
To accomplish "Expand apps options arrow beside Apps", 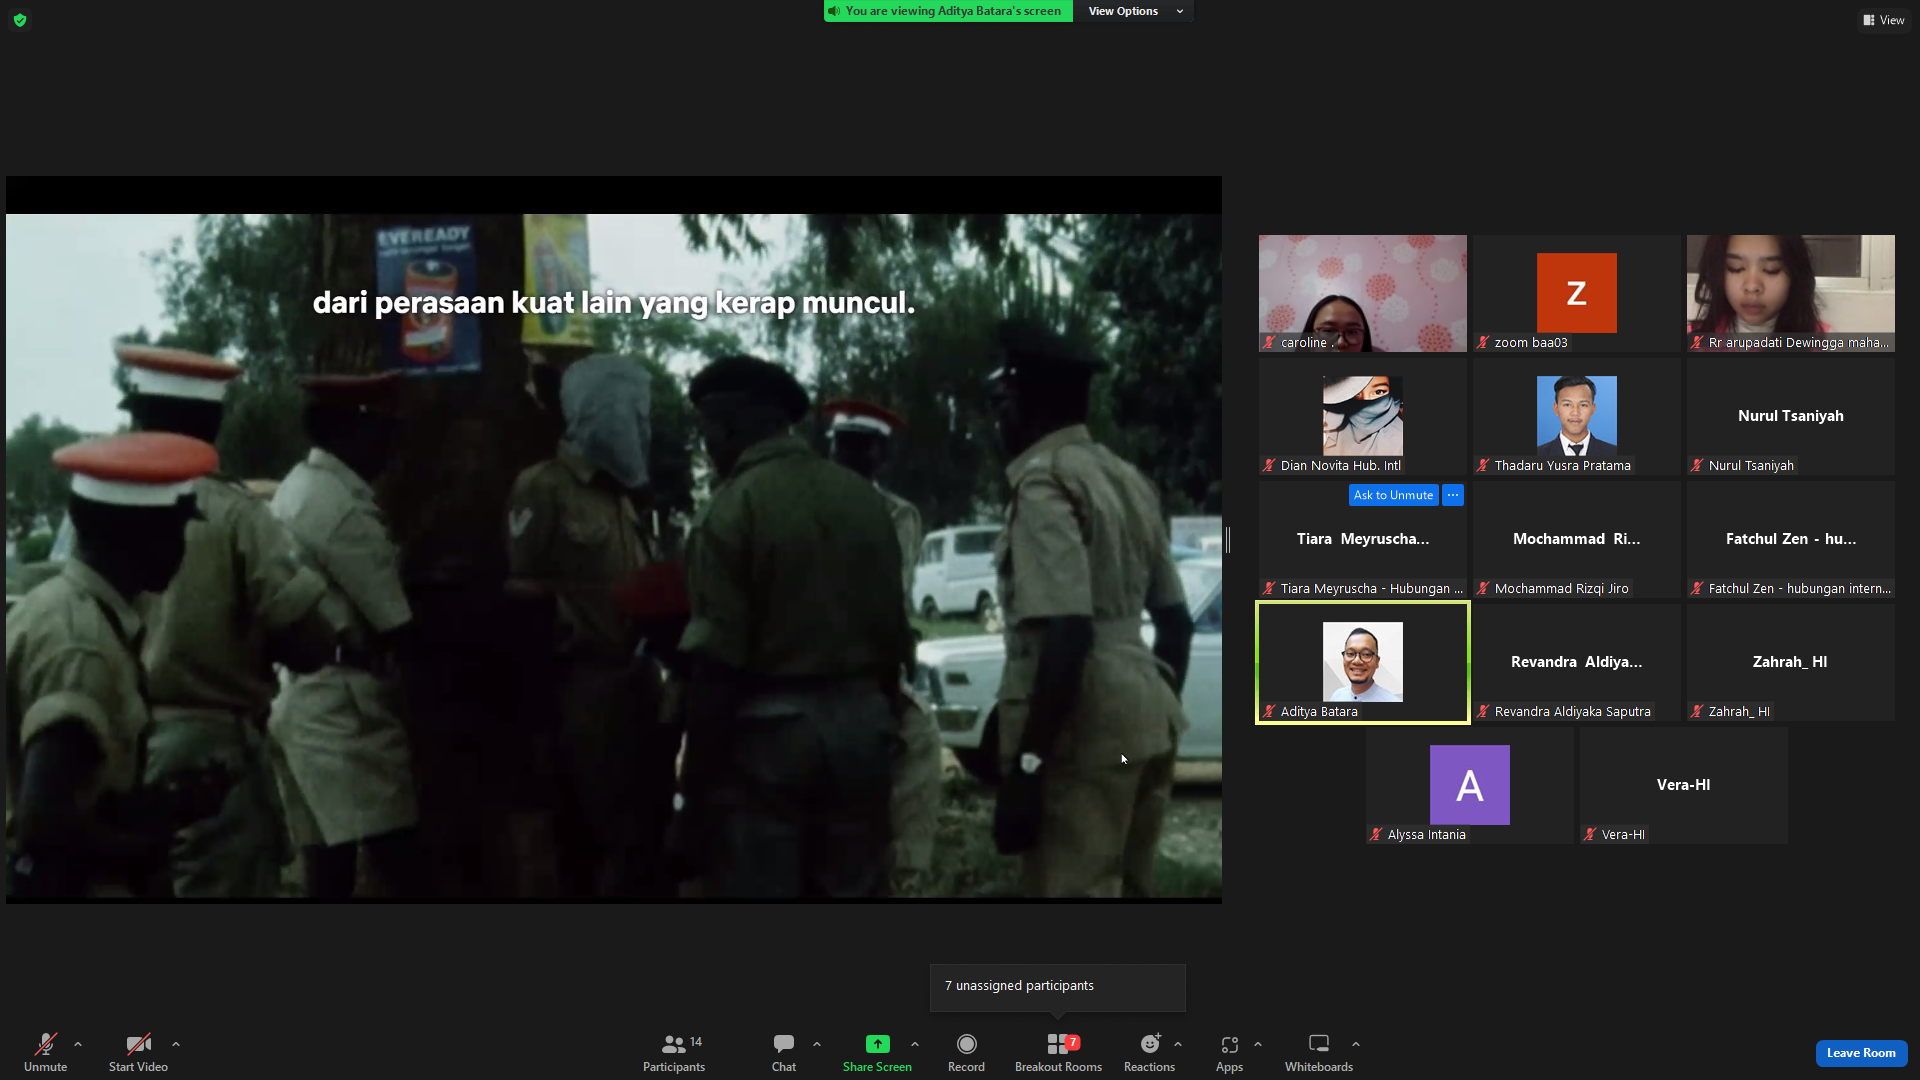I will 1258,1044.
